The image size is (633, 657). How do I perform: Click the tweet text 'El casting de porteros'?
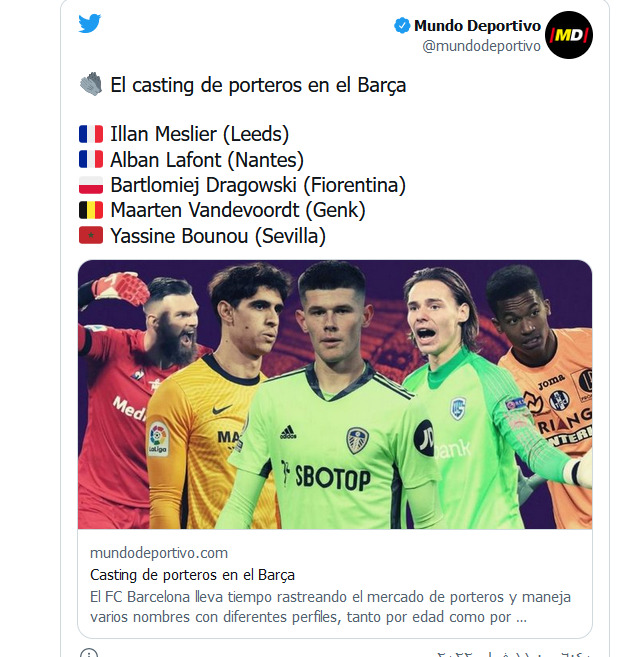(258, 86)
